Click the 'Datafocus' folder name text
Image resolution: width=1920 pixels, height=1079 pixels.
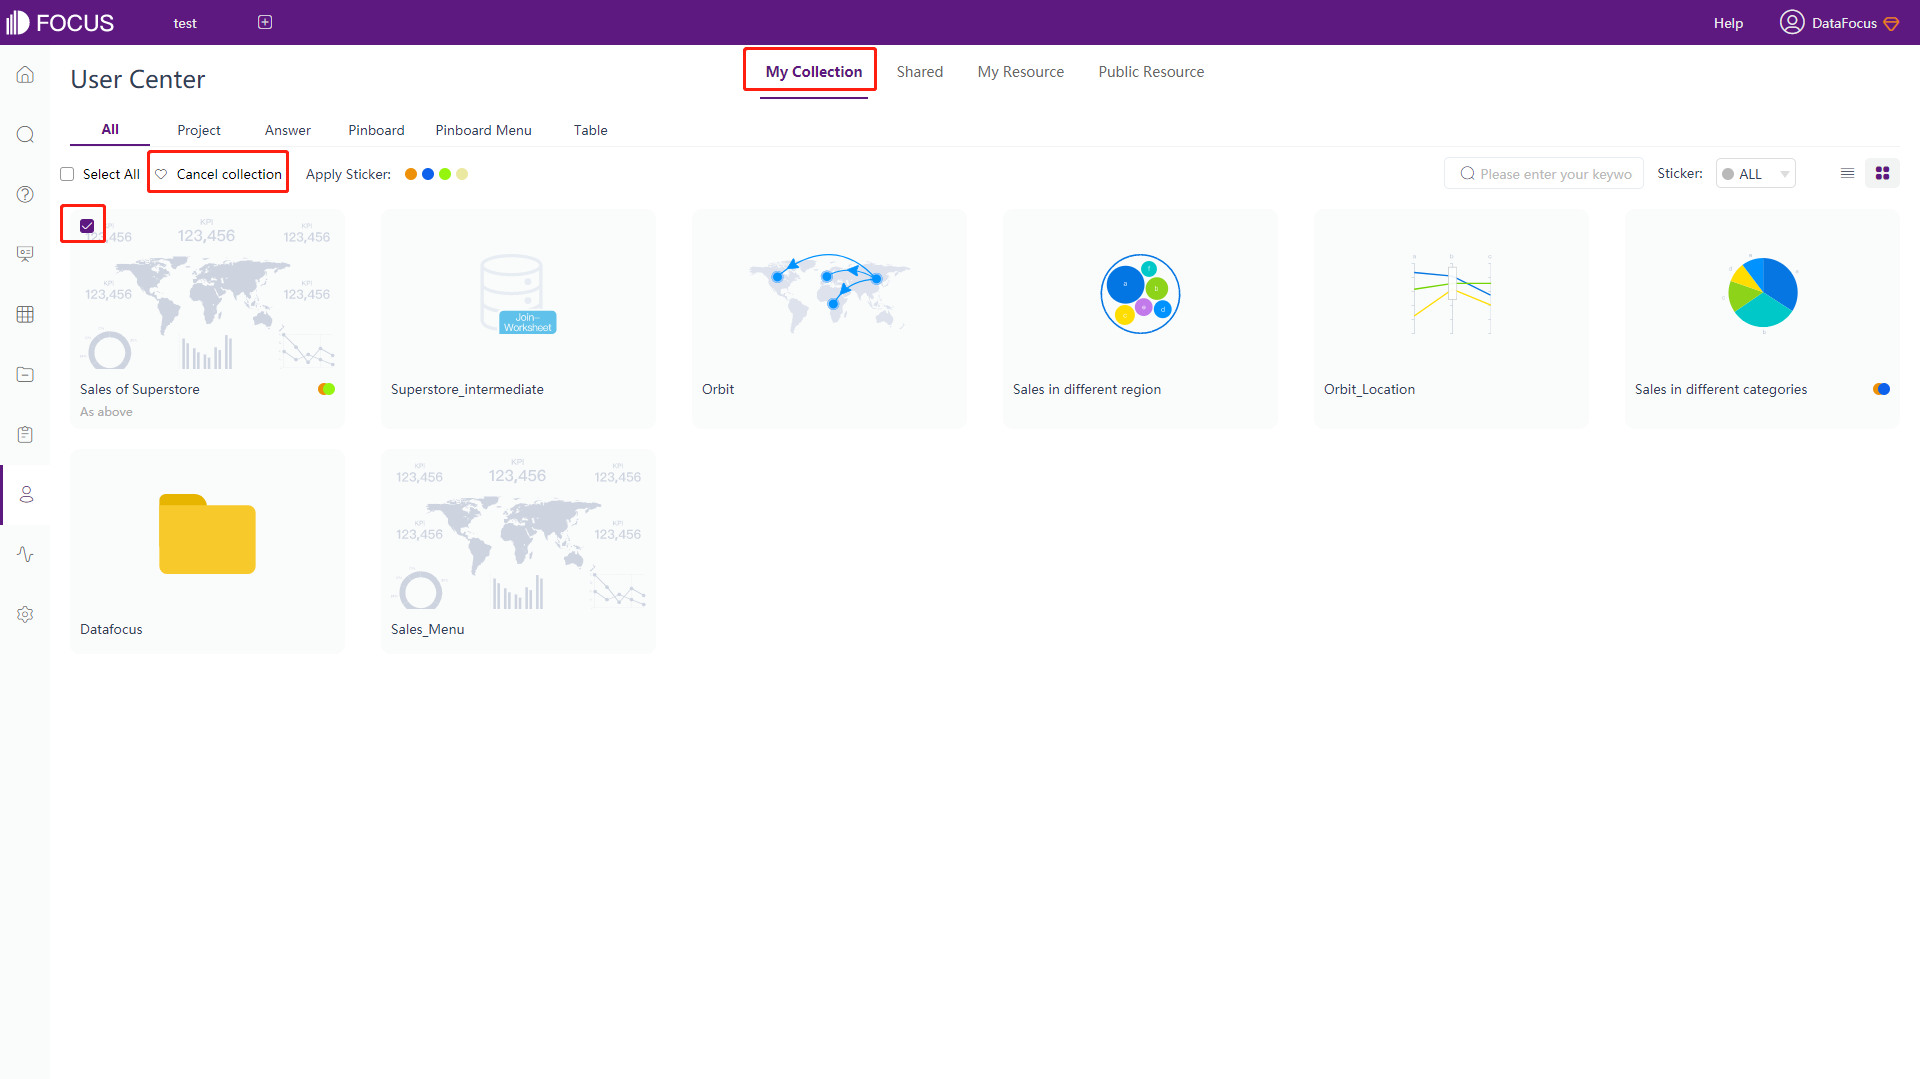[x=111, y=629]
